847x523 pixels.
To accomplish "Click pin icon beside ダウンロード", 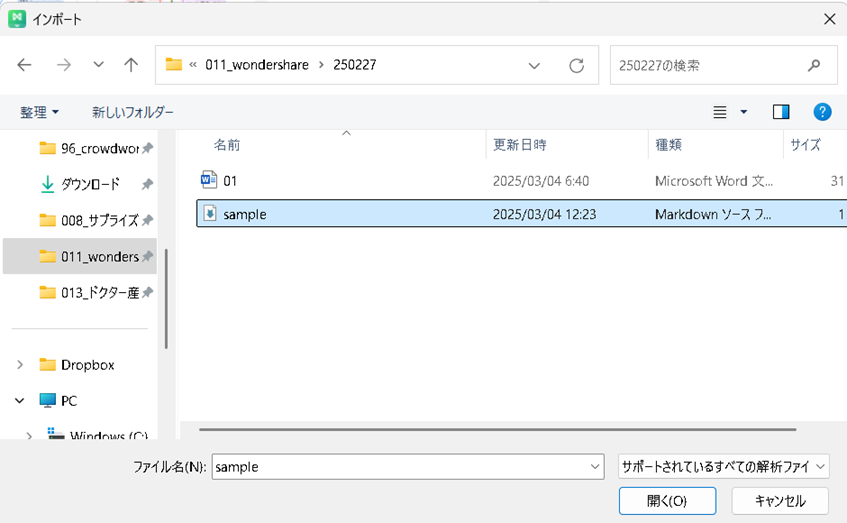I will click(x=147, y=184).
